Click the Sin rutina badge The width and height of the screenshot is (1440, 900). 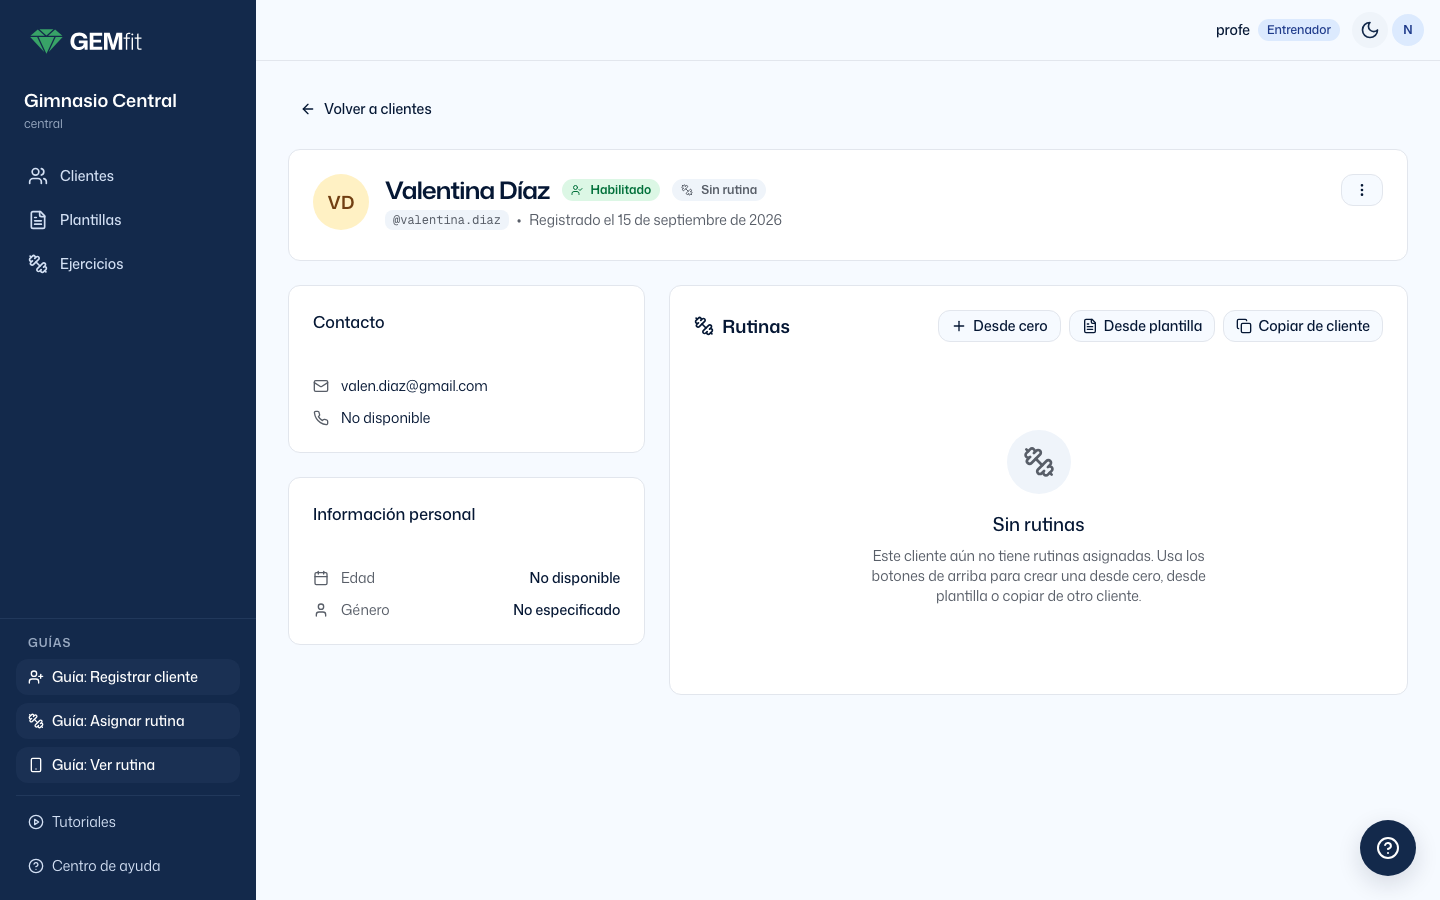coord(719,190)
